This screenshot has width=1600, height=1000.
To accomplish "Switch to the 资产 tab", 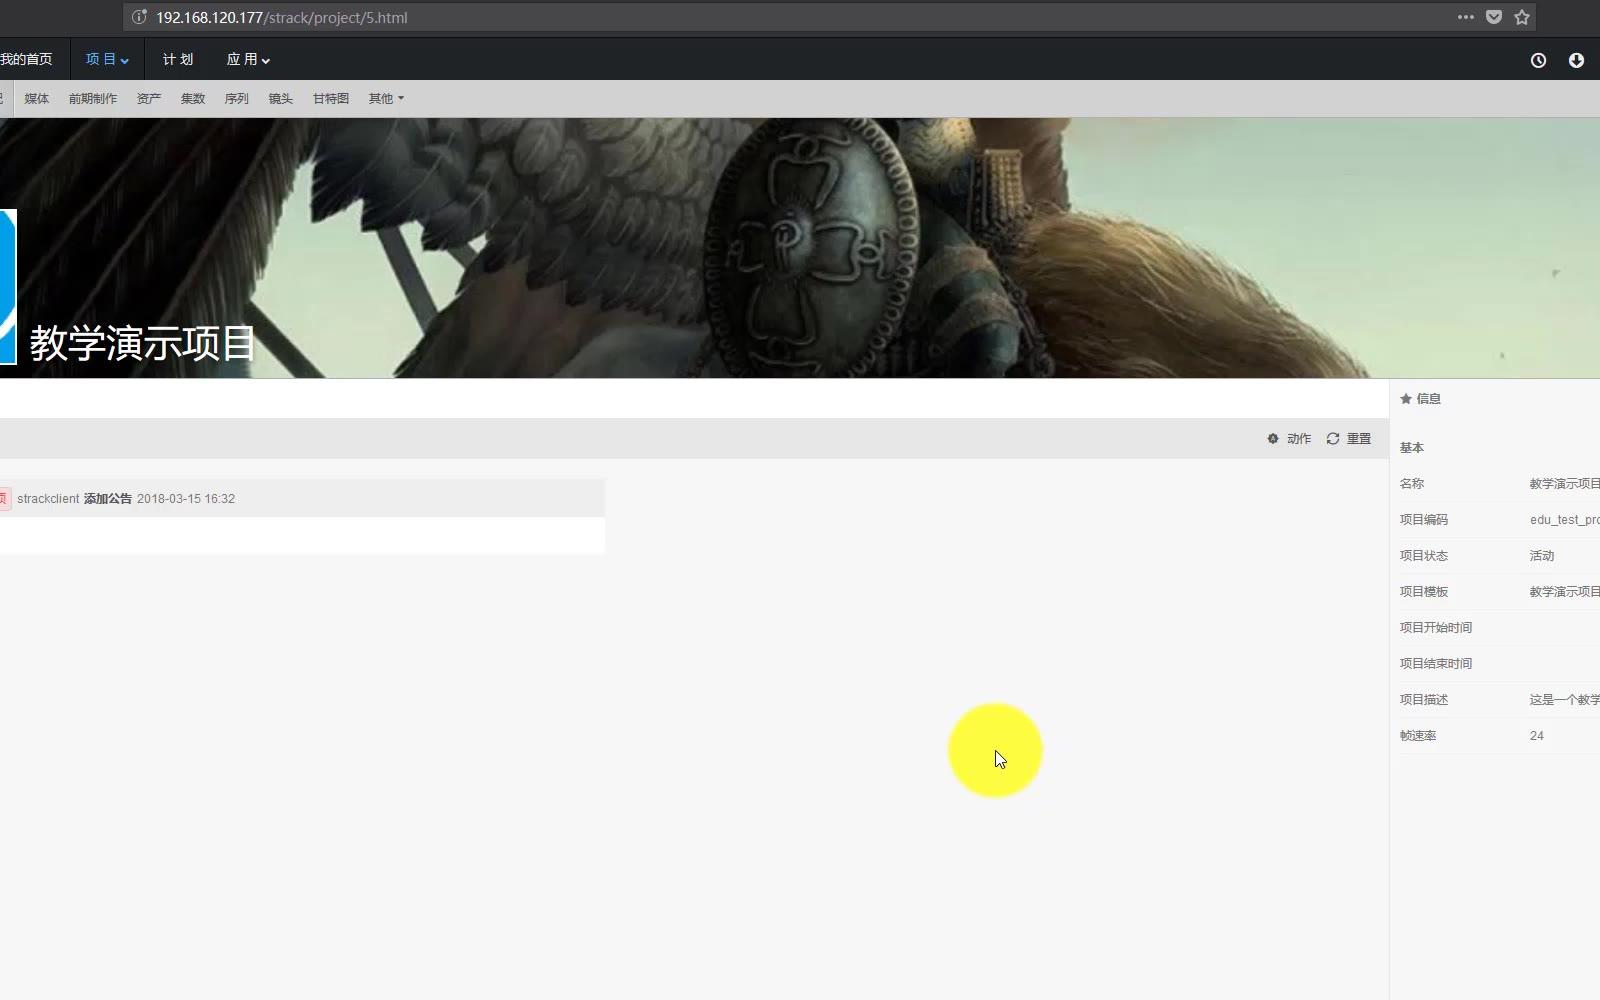I will point(149,99).
